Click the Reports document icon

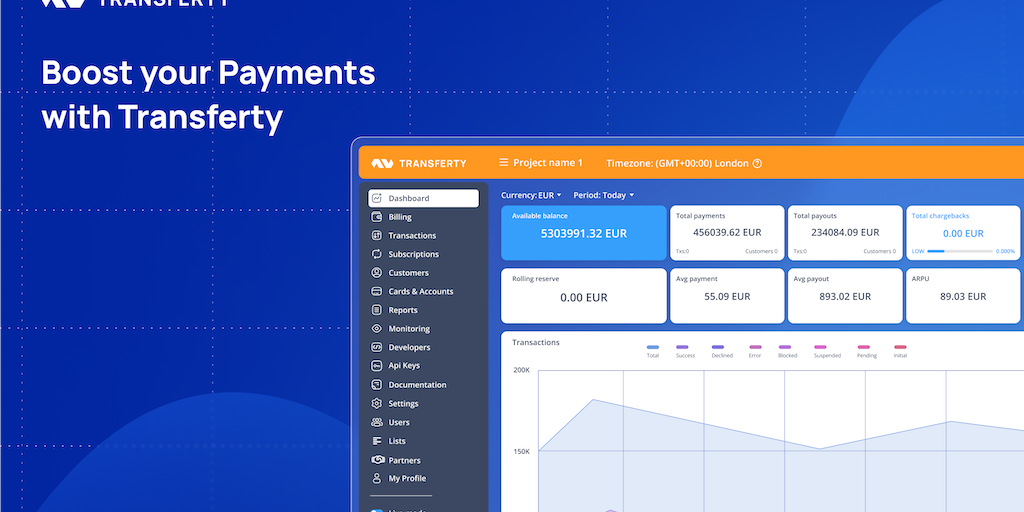point(376,310)
